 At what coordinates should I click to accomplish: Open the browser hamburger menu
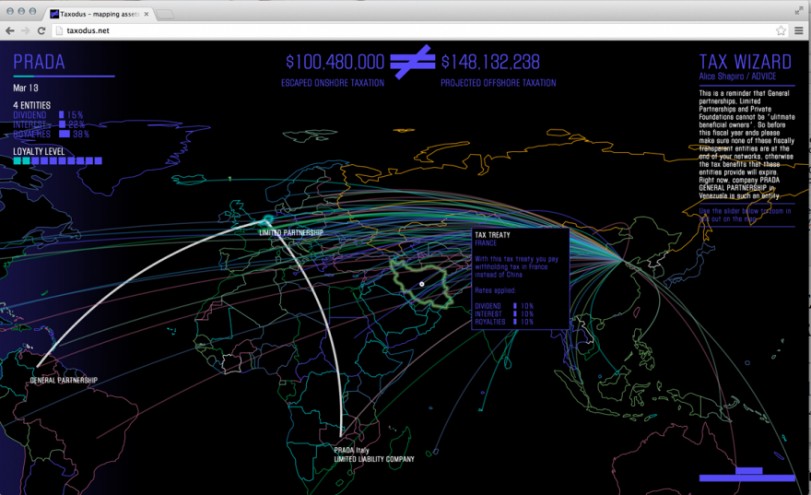click(799, 31)
